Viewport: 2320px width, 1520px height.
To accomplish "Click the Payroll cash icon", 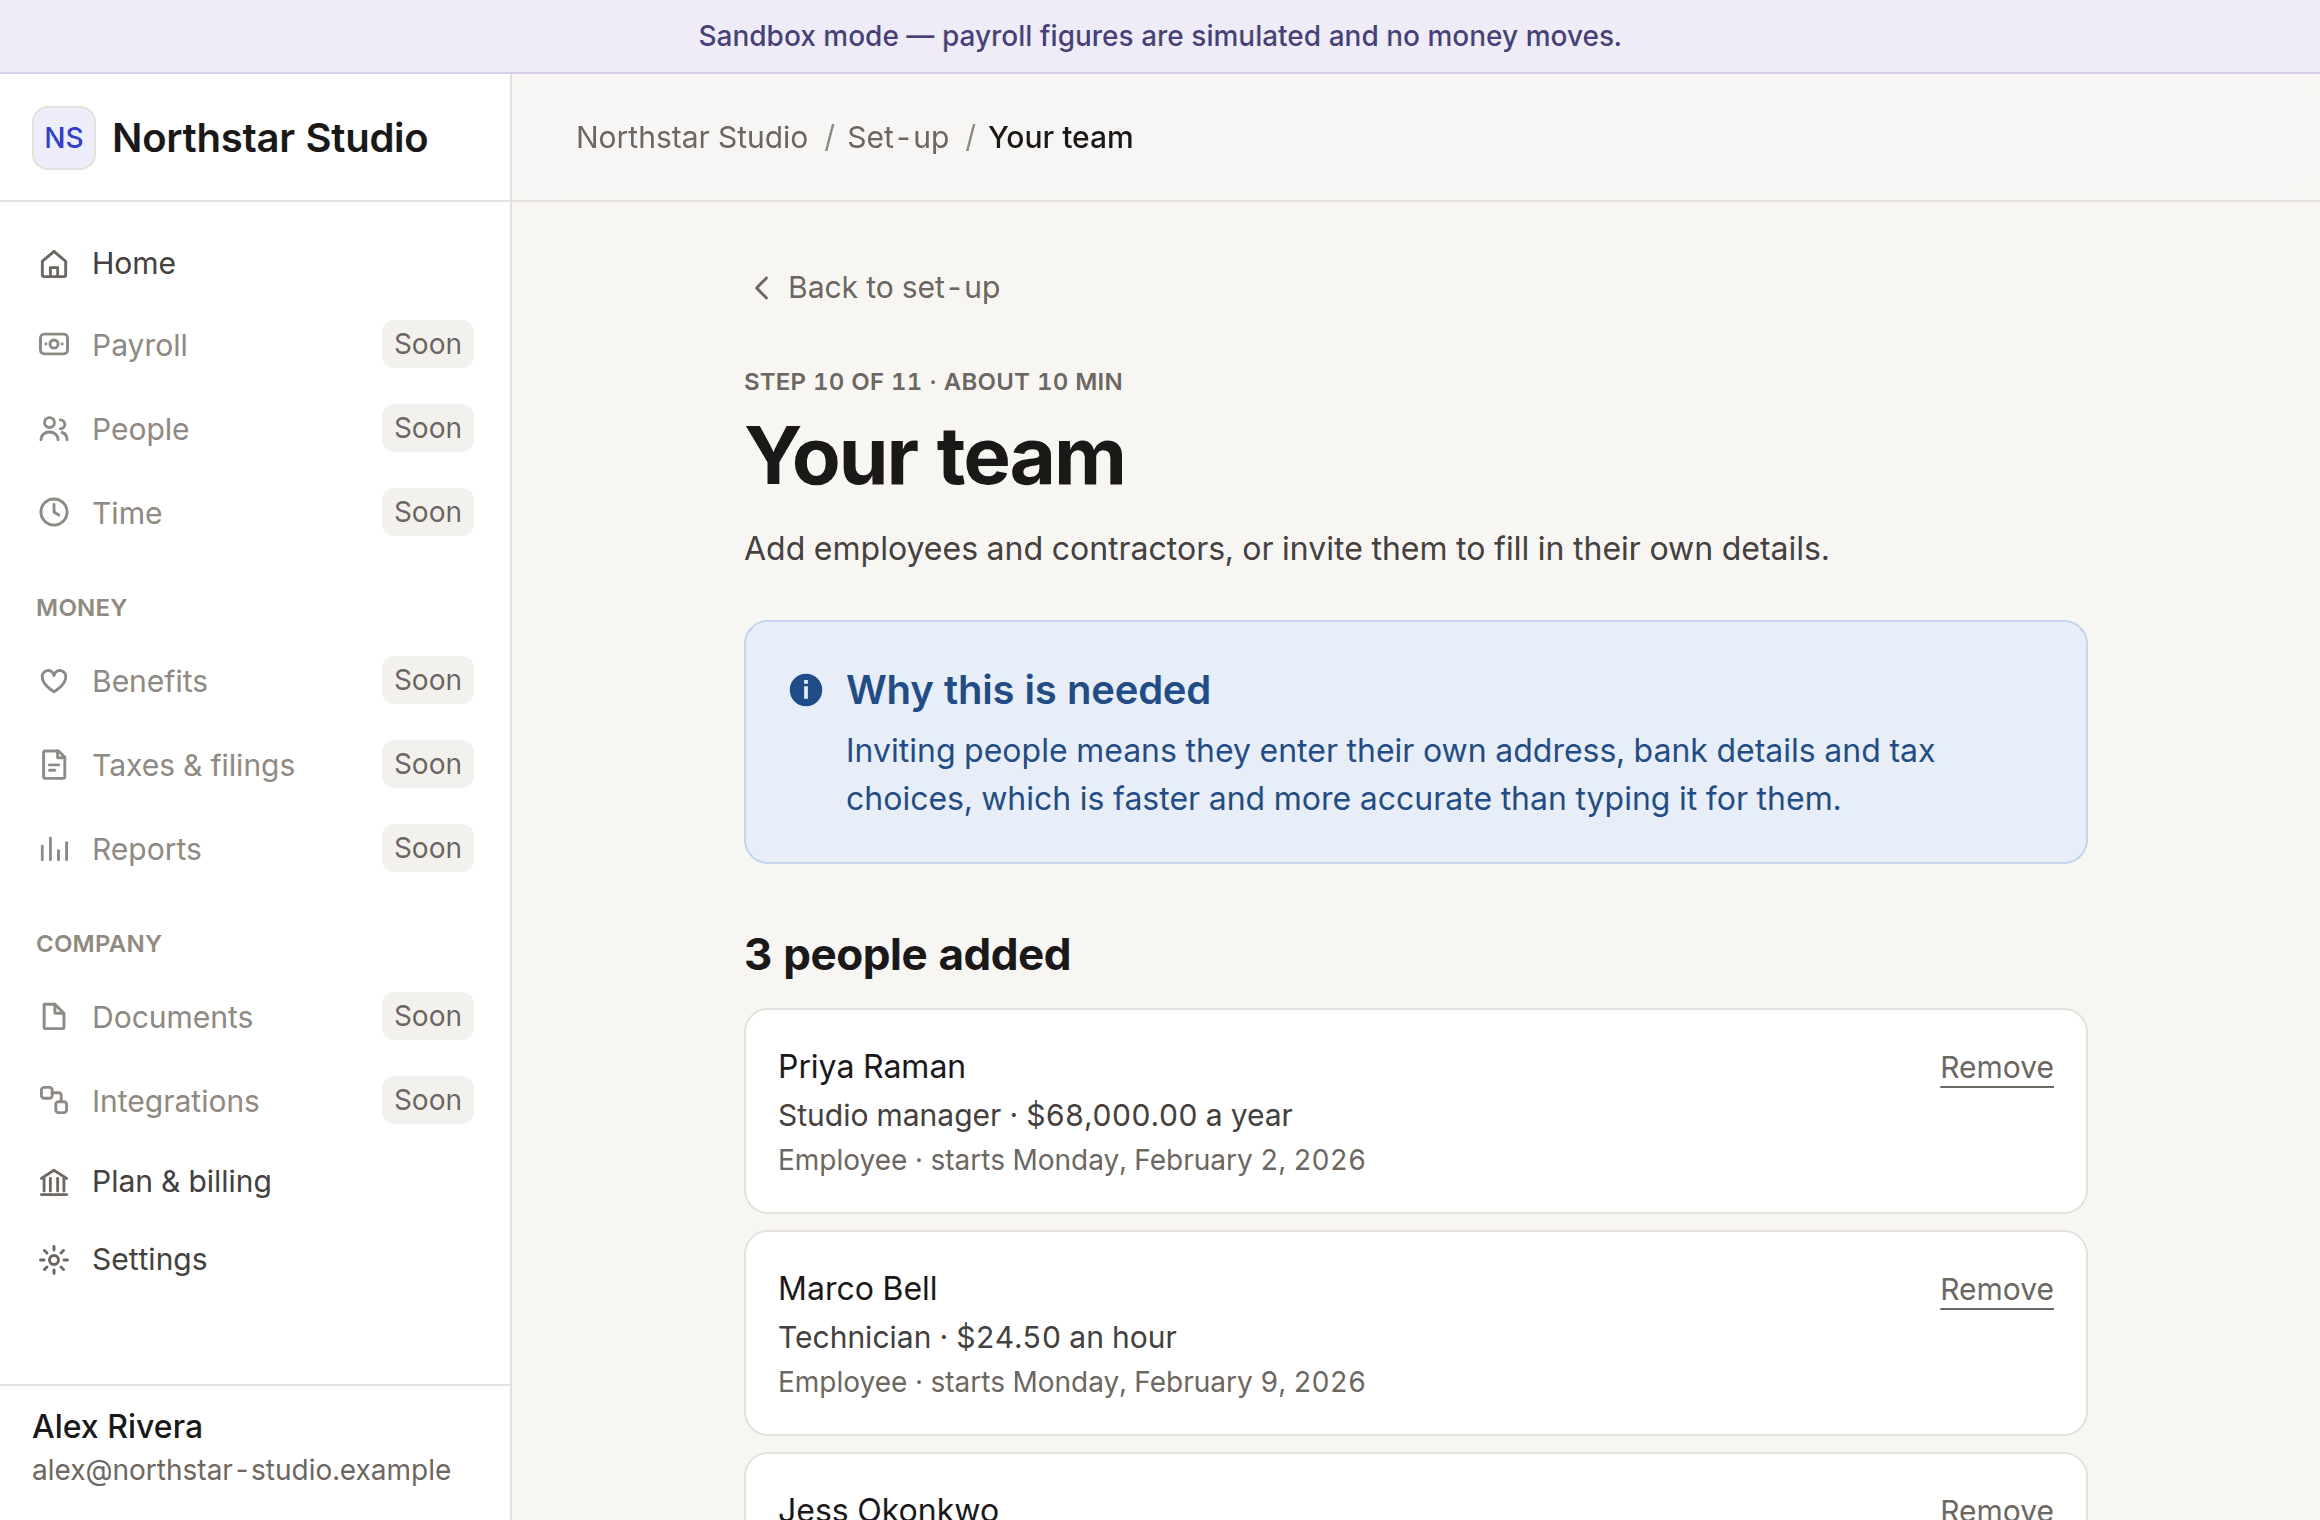I will (x=54, y=345).
